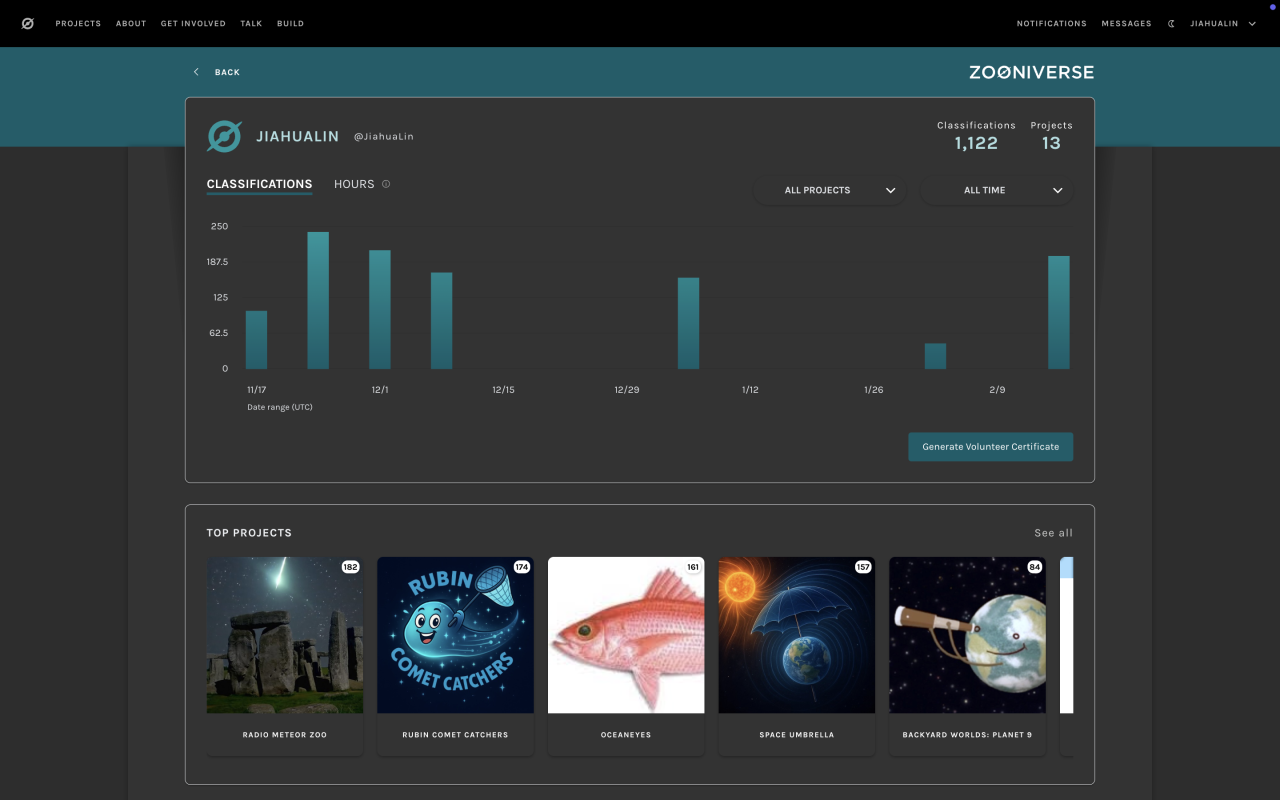Open the Talk menu item
Viewport: 1280px width, 800px height.
[251, 23]
